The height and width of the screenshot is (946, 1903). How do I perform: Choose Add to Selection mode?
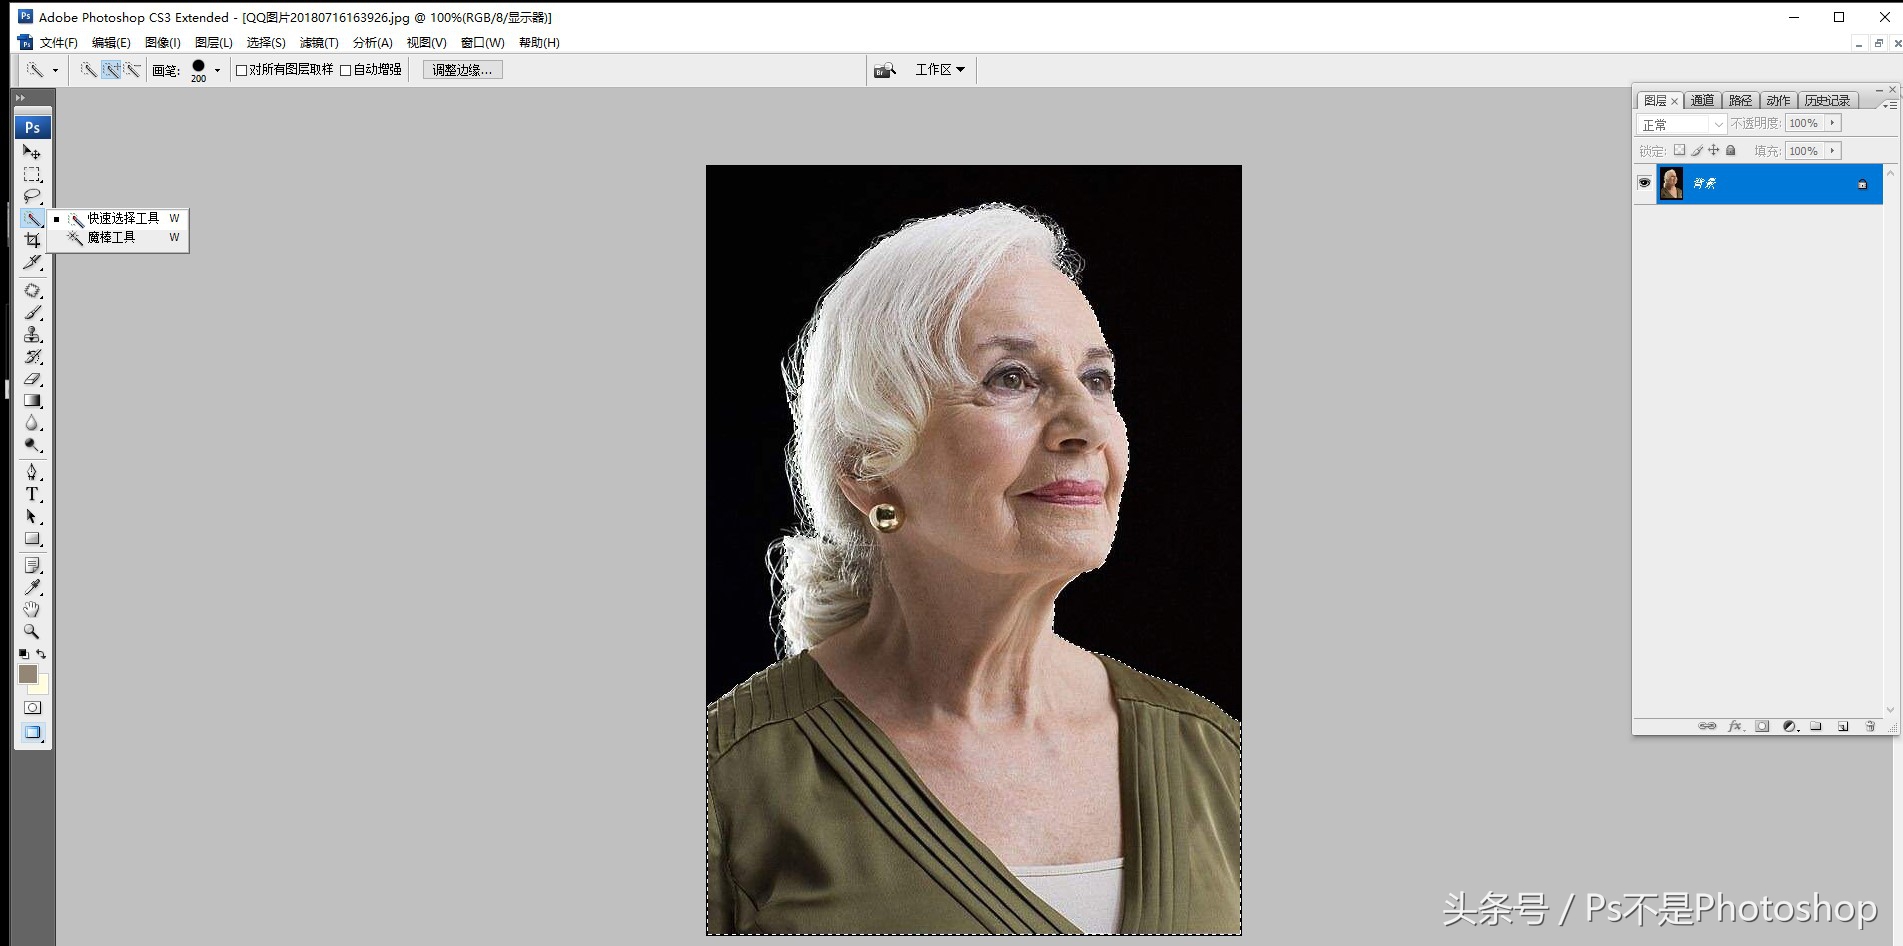coord(110,70)
